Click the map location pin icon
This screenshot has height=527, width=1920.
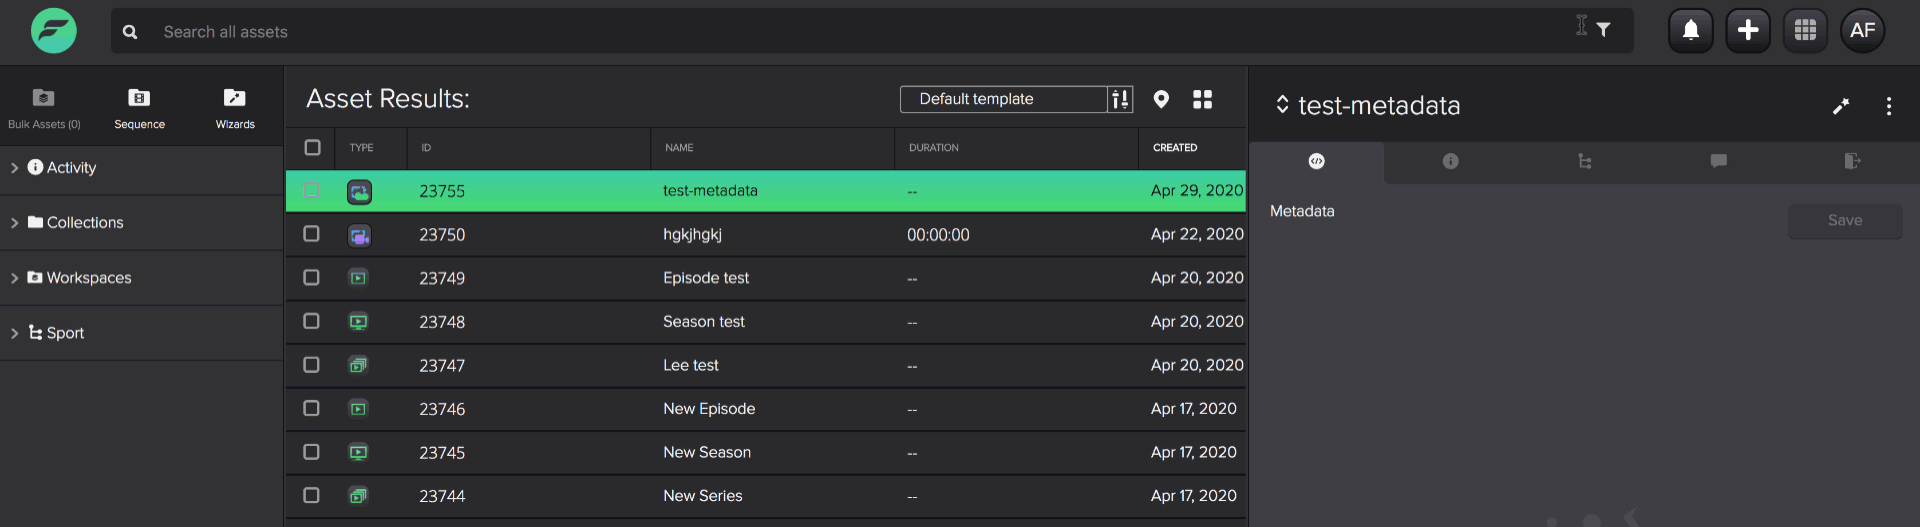point(1161,99)
